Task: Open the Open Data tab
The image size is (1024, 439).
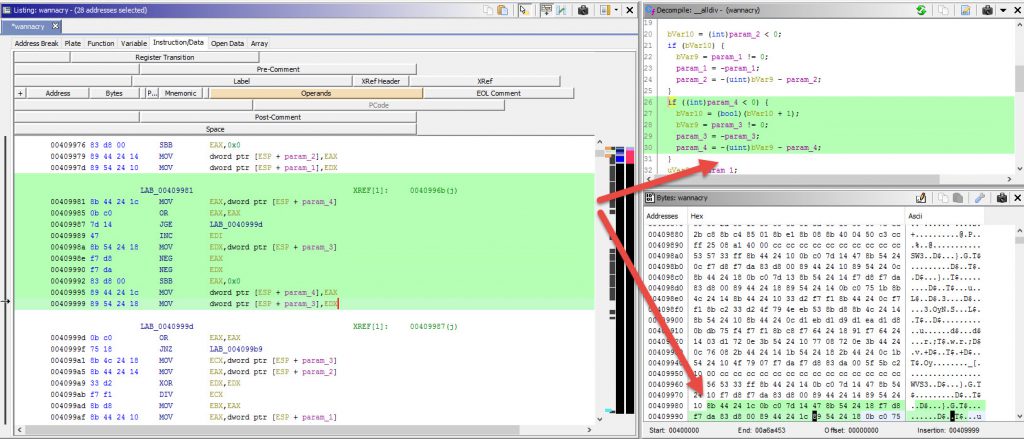Action: (227, 44)
